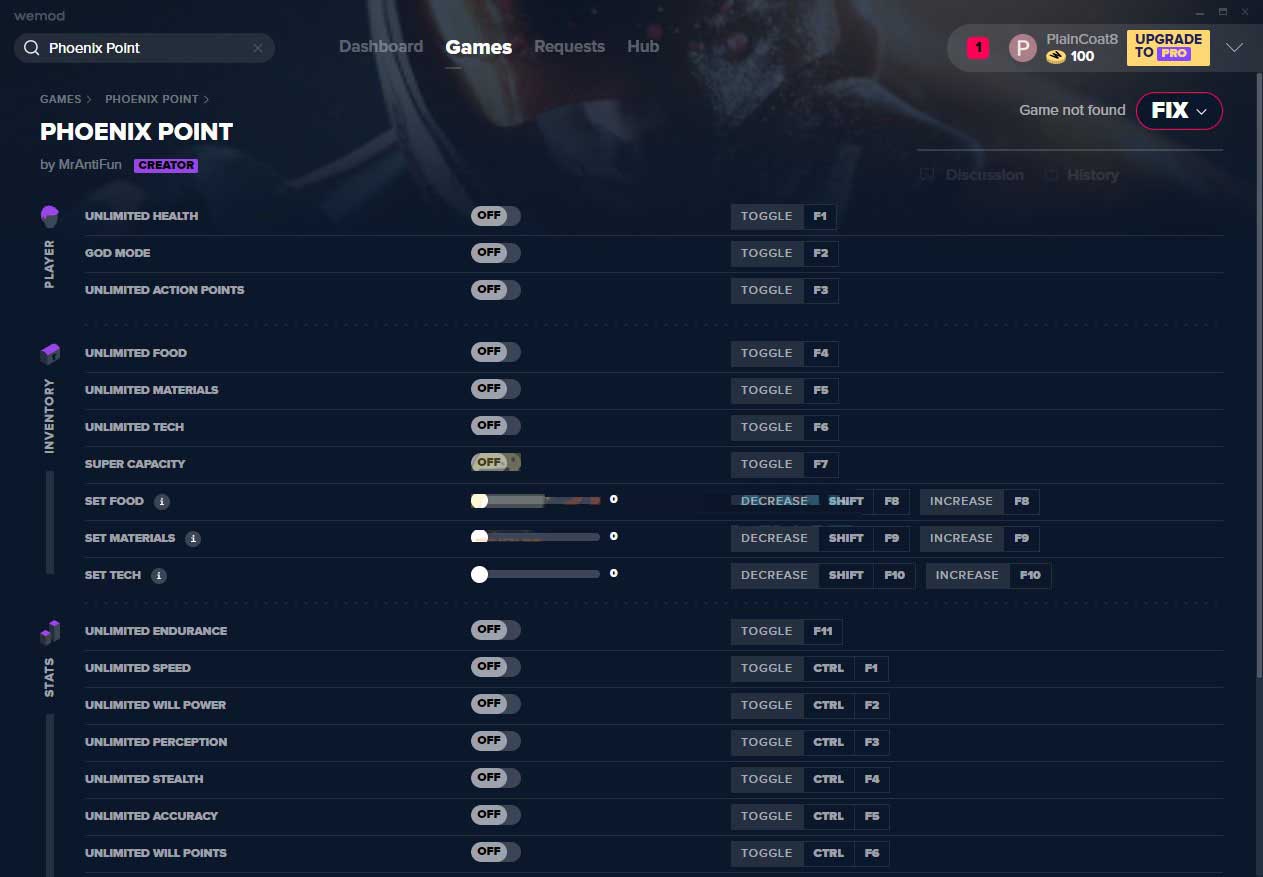
Task: Open MrAntiFun creator link
Action: (x=91, y=165)
